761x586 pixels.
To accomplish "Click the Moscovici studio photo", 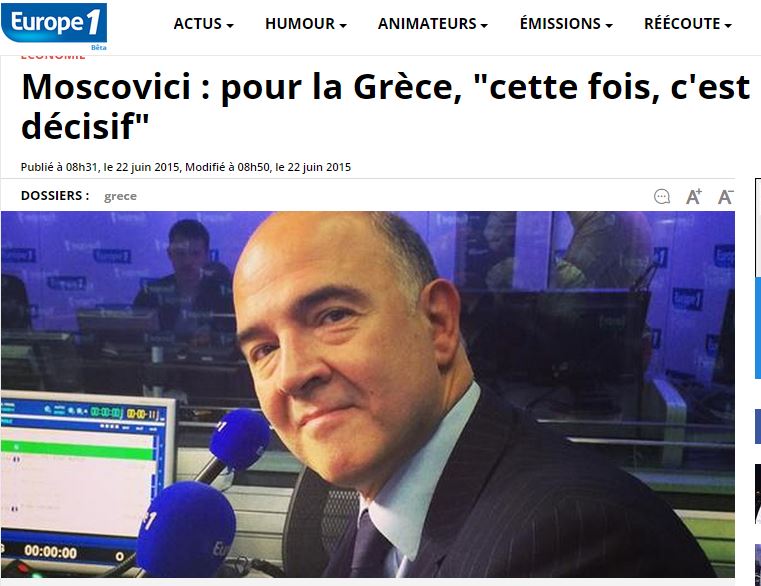I will (x=368, y=394).
